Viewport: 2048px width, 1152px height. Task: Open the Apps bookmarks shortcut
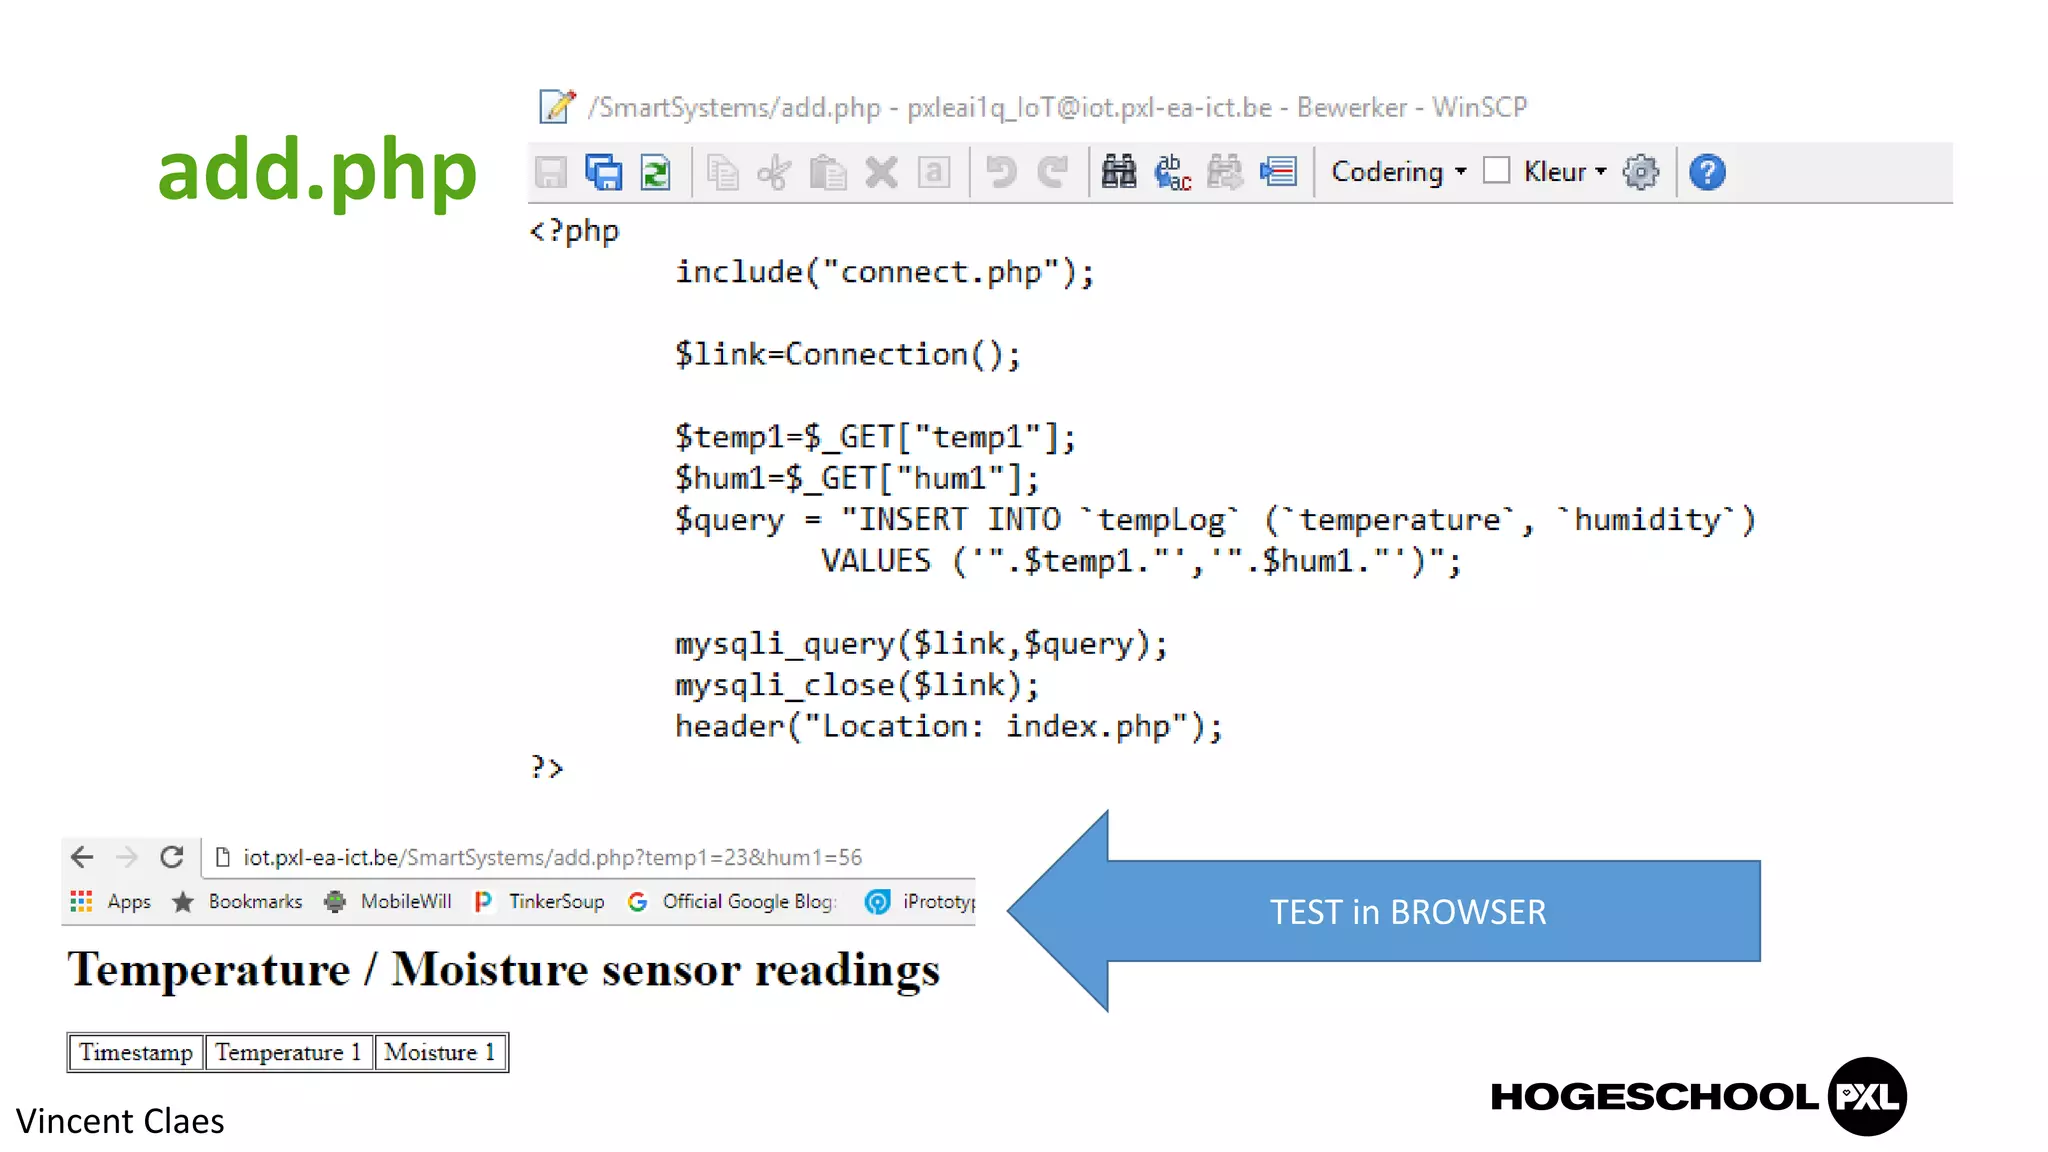coord(111,901)
